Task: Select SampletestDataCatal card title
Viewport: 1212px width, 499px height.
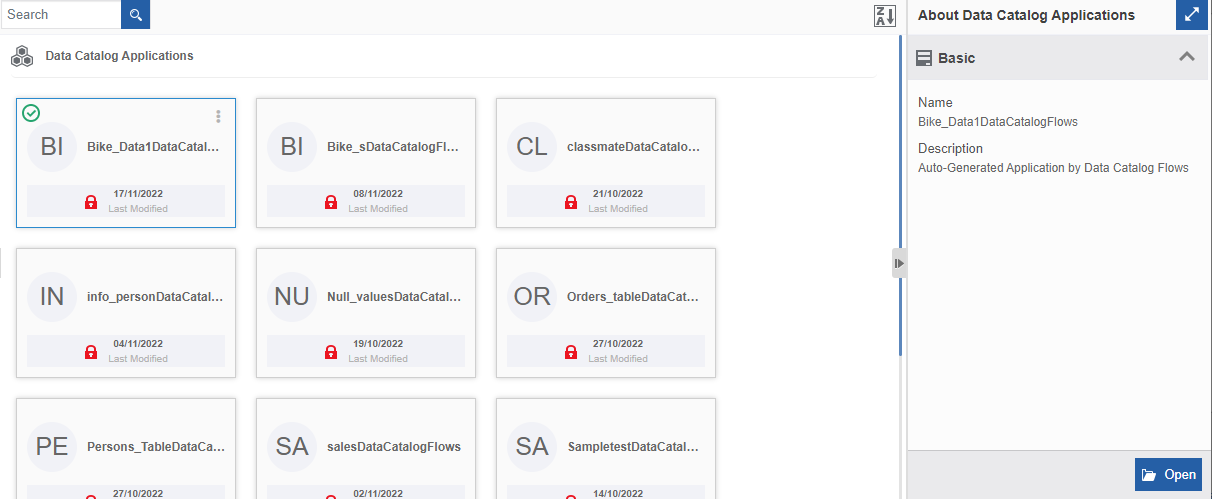Action: point(633,447)
